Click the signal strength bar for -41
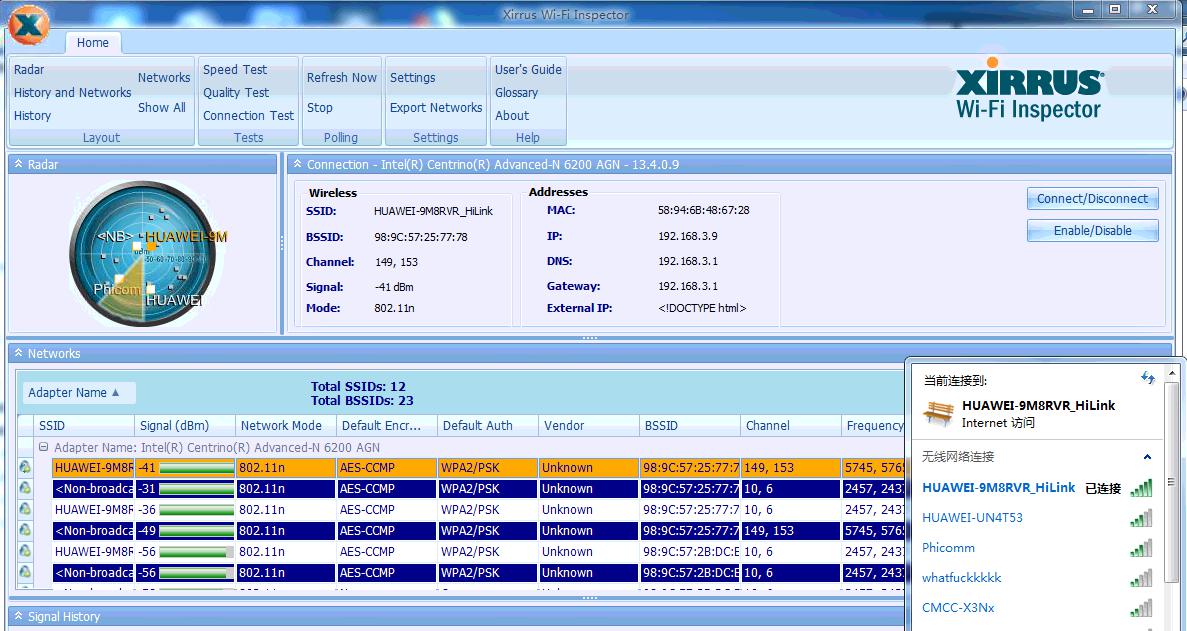 [197, 468]
